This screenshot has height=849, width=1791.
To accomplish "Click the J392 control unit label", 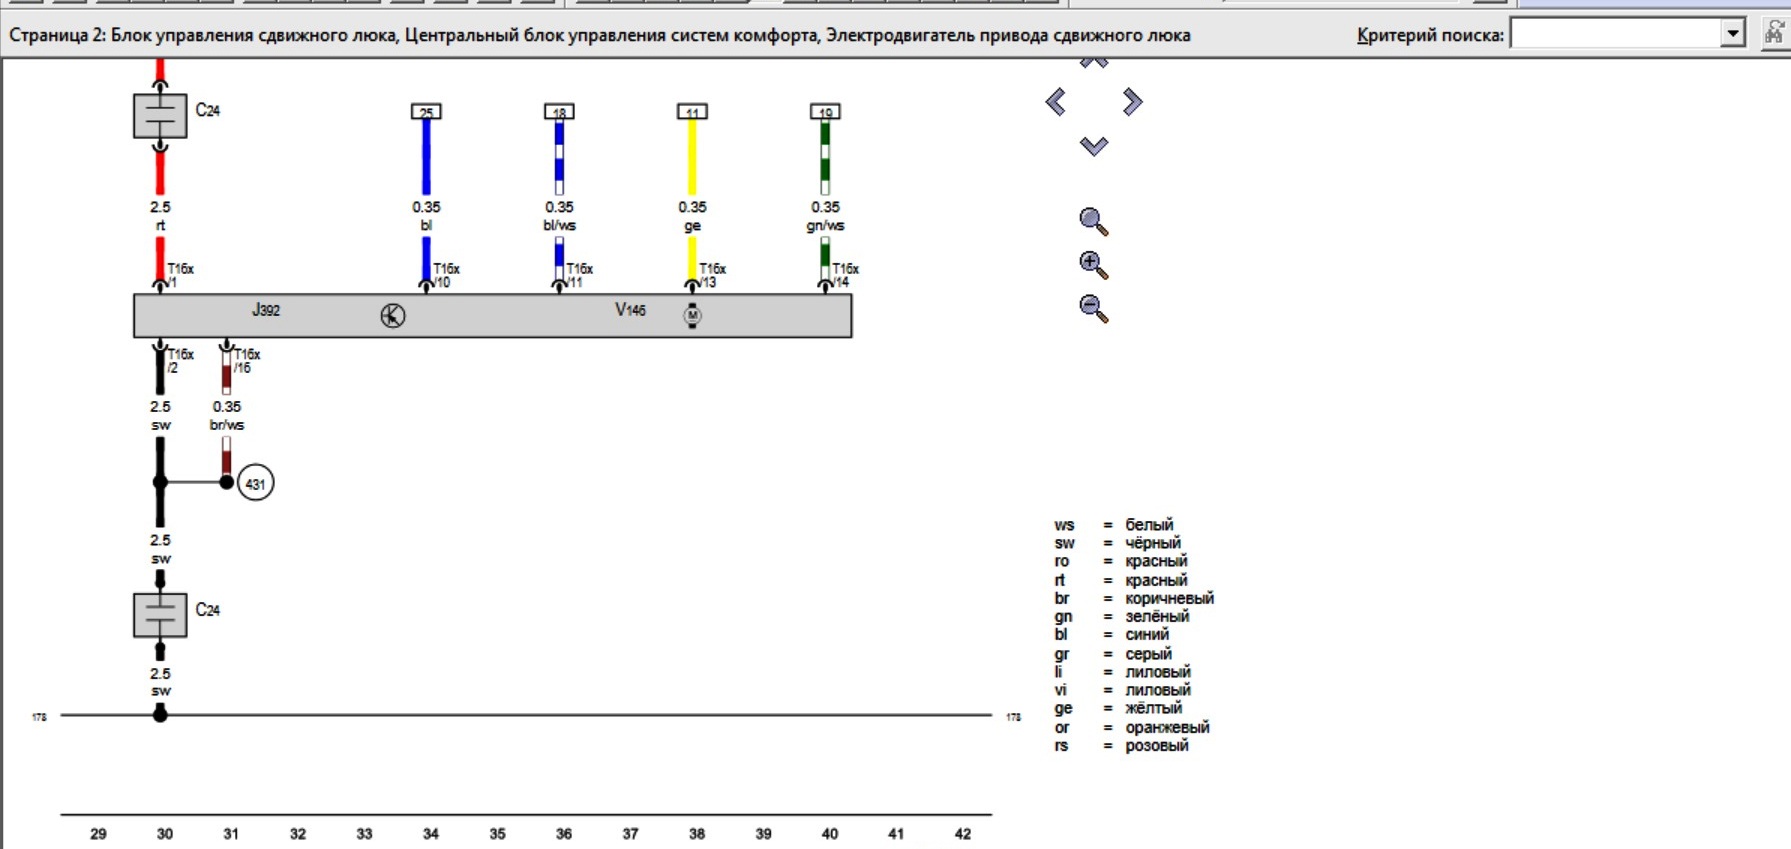I will pyautogui.click(x=266, y=311).
